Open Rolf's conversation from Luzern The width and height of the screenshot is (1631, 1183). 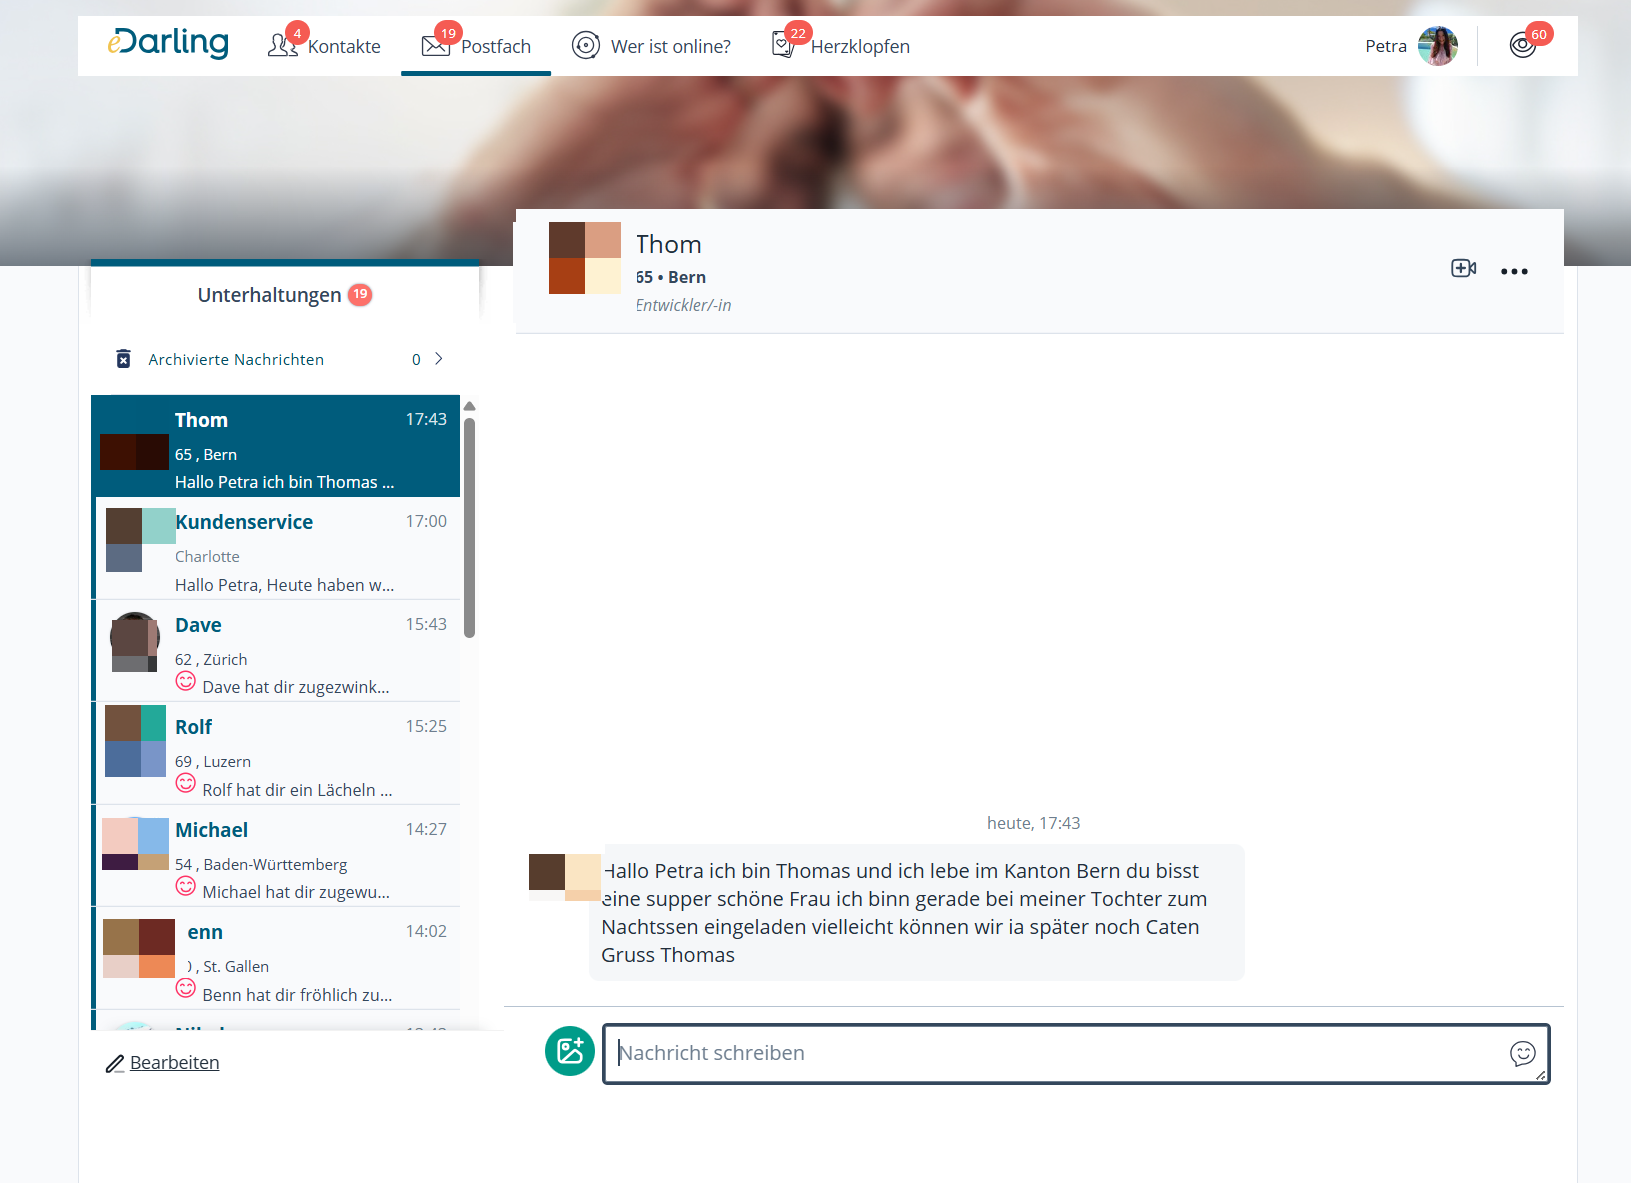[276, 753]
